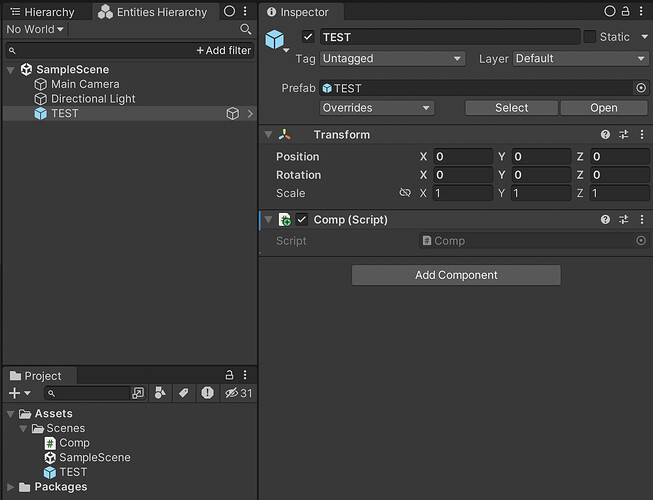653x500 pixels.
Task: Click the Prefab object picker circle icon
Action: 641,88
